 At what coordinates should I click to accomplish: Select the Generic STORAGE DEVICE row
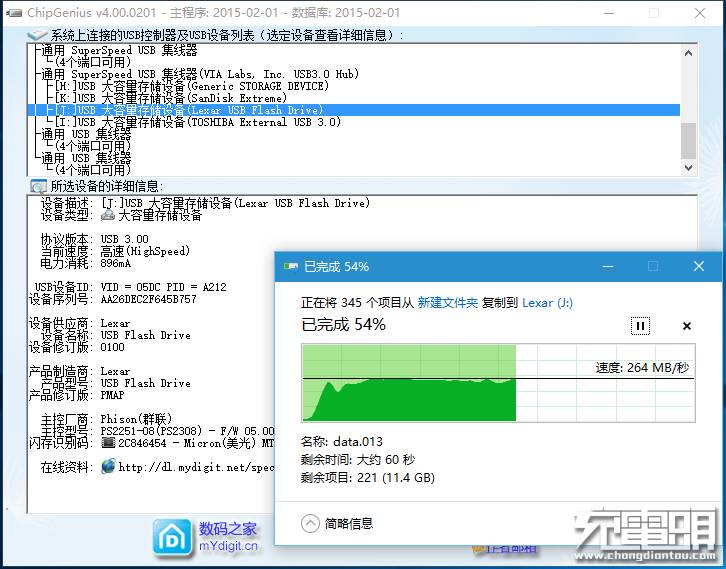(191, 86)
